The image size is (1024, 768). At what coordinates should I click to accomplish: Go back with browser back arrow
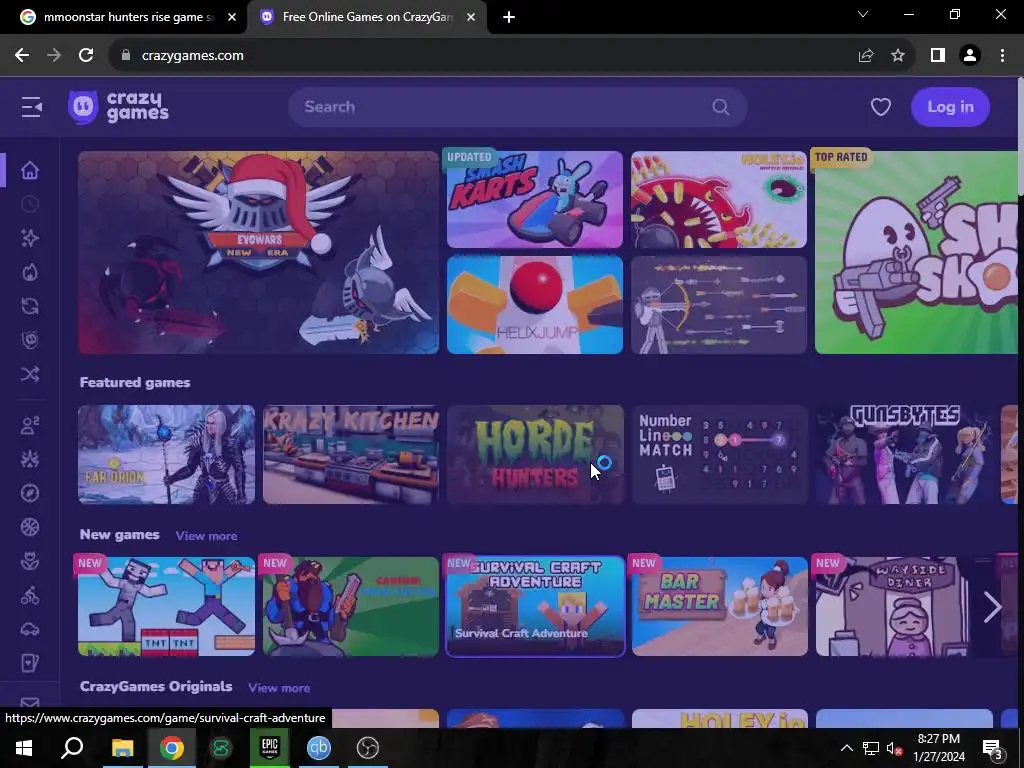(22, 56)
